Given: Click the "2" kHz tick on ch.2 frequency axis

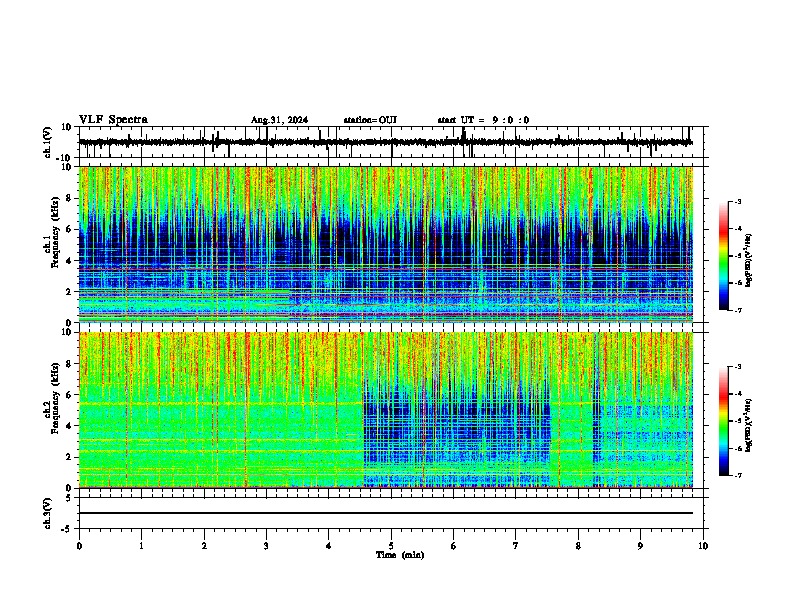Looking at the screenshot, I should tap(70, 457).
